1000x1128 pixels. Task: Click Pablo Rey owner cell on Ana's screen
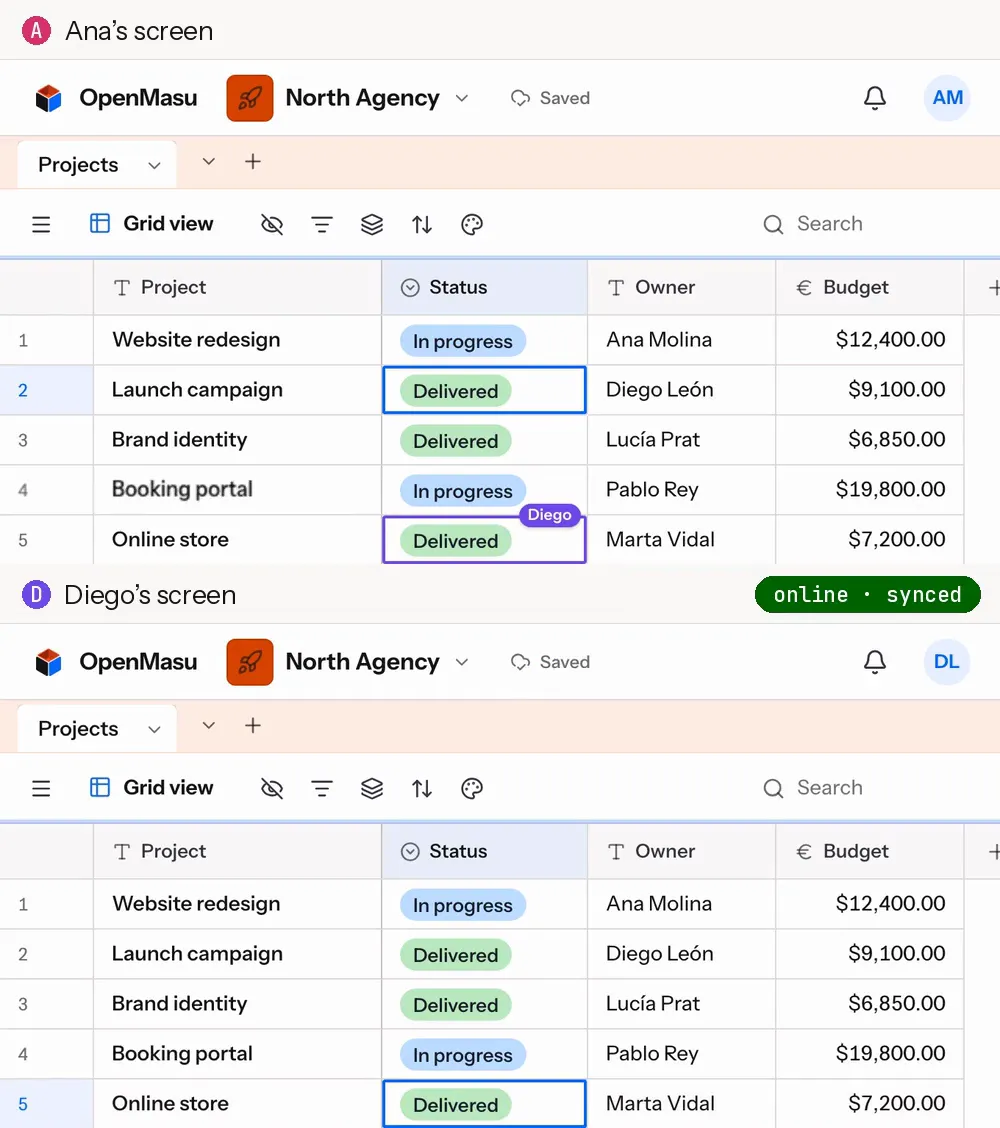pyautogui.click(x=681, y=490)
